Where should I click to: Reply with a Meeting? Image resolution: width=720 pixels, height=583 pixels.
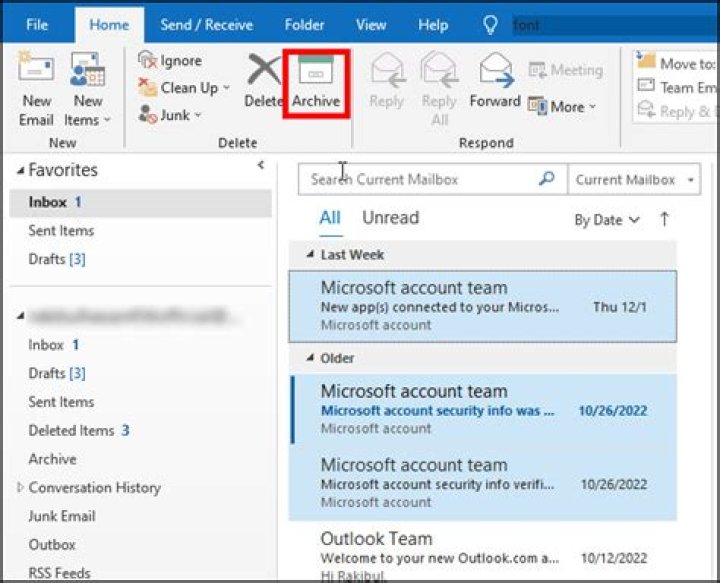pyautogui.click(x=566, y=70)
